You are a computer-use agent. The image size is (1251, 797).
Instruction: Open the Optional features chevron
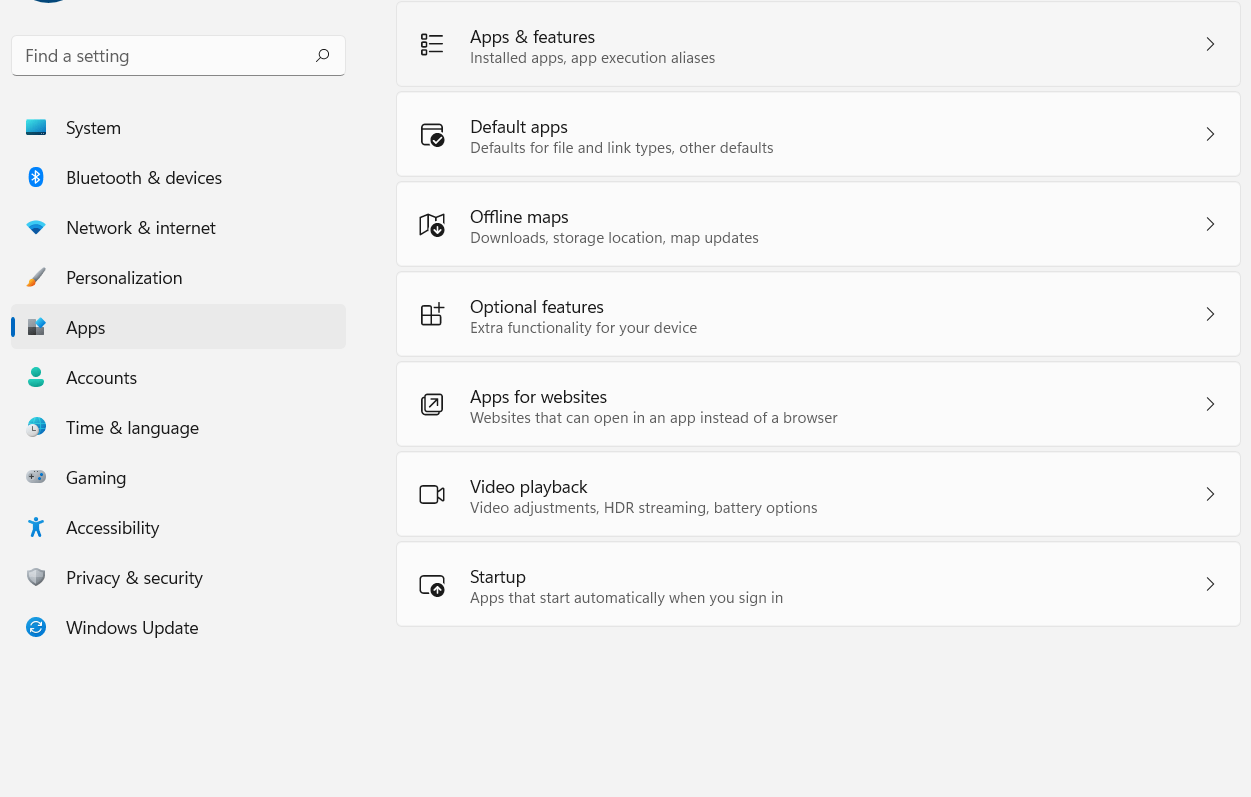point(1210,314)
